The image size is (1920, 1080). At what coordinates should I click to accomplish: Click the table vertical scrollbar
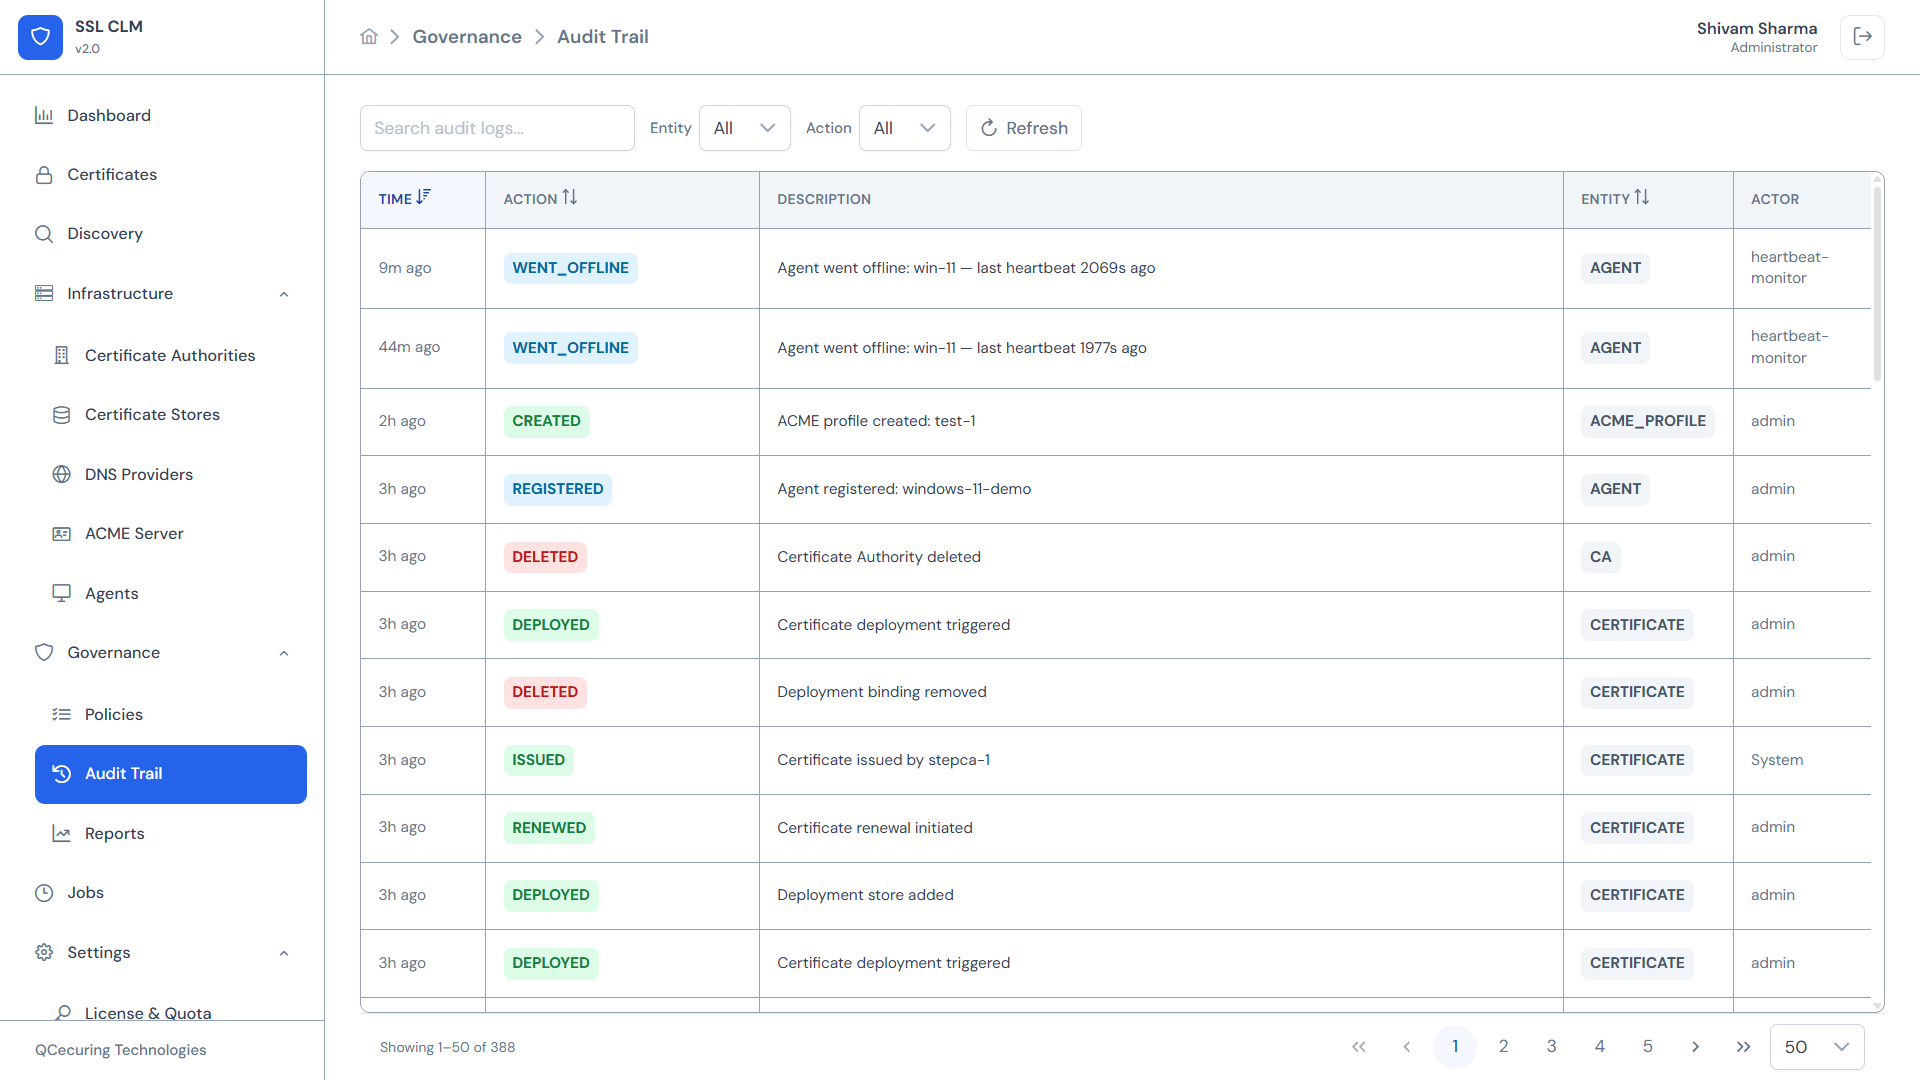click(1877, 283)
